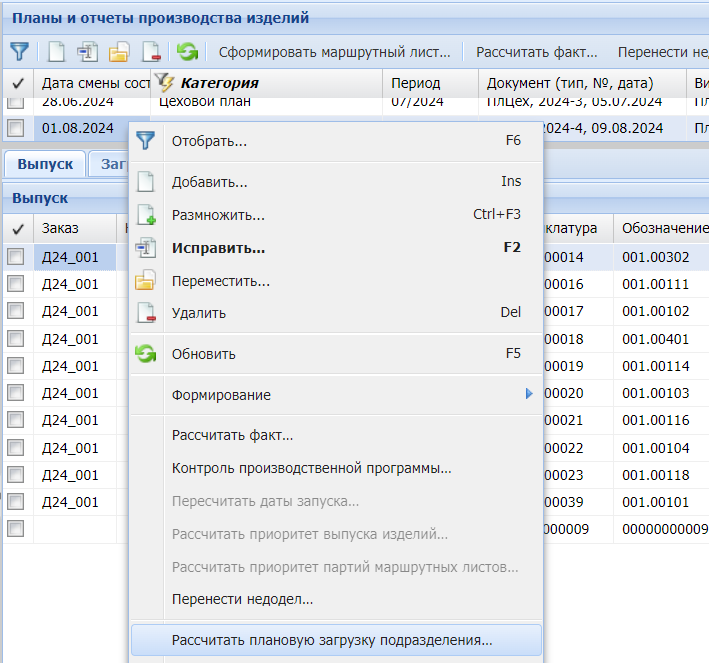
Task: Choose Размножить... in the context menu
Action: (218, 214)
